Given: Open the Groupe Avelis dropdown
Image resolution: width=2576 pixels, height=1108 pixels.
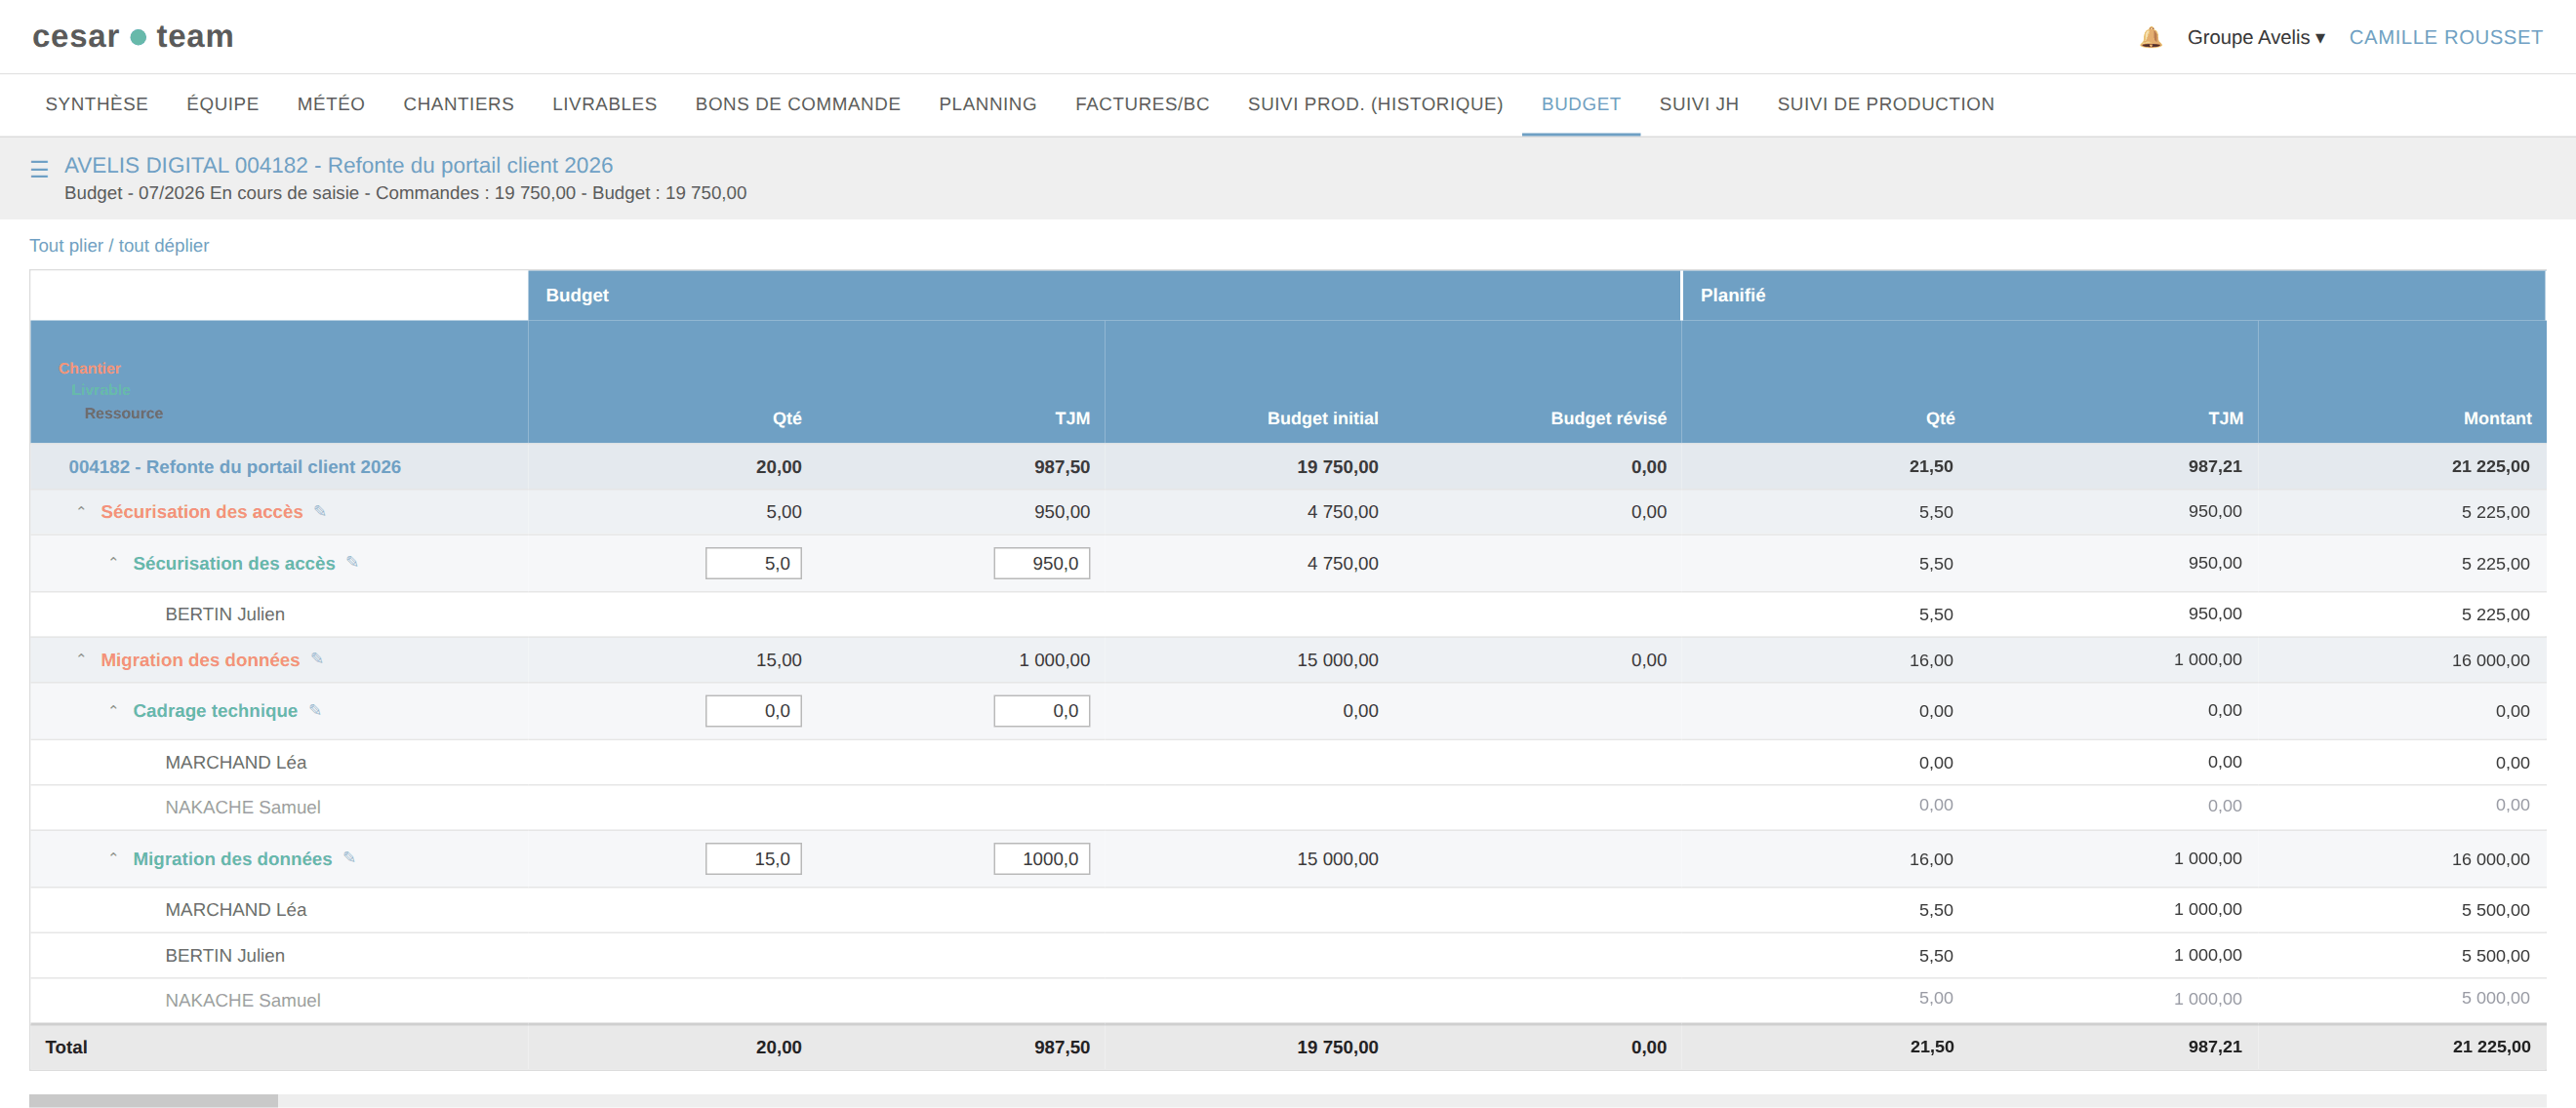Looking at the screenshot, I should [2255, 37].
